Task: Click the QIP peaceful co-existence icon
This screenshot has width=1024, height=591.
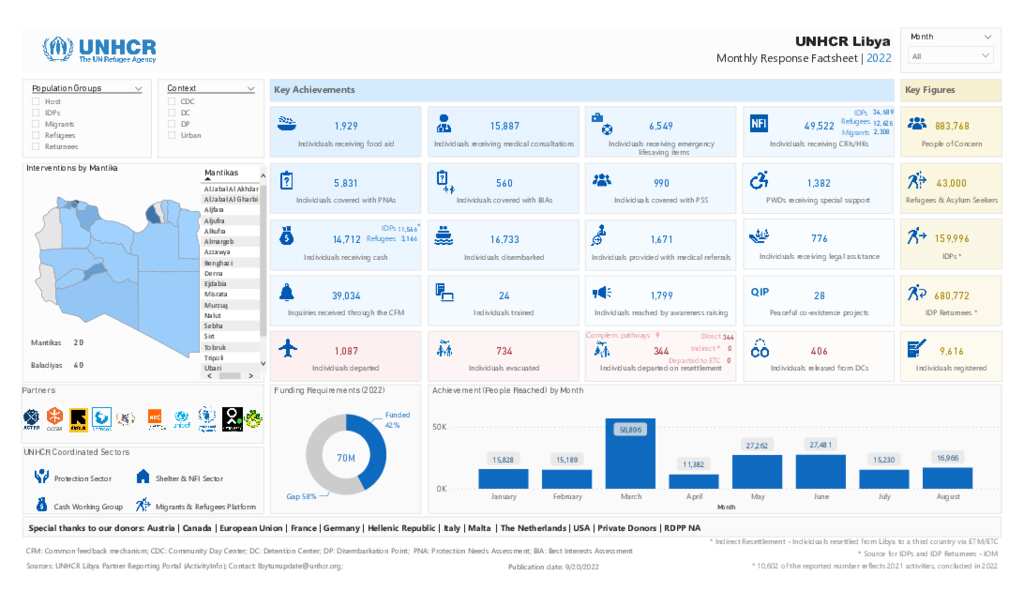Action: [759, 293]
